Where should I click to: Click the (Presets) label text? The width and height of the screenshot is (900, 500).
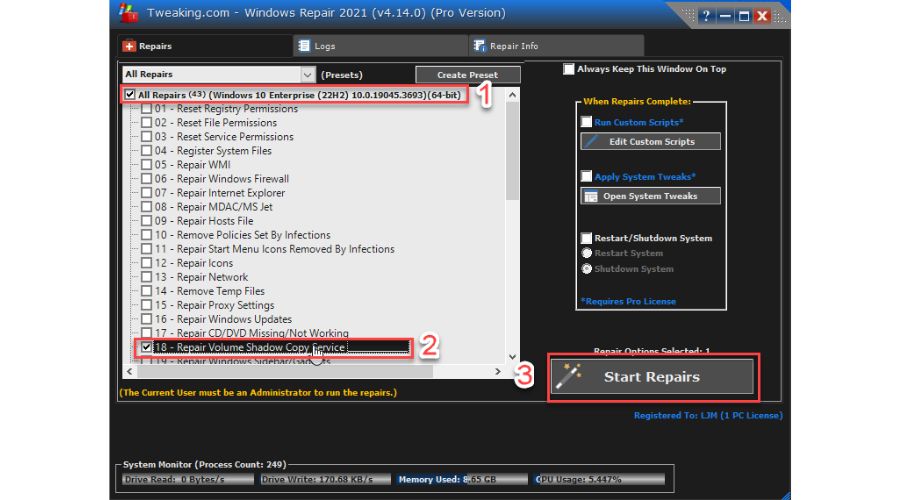(x=342, y=75)
